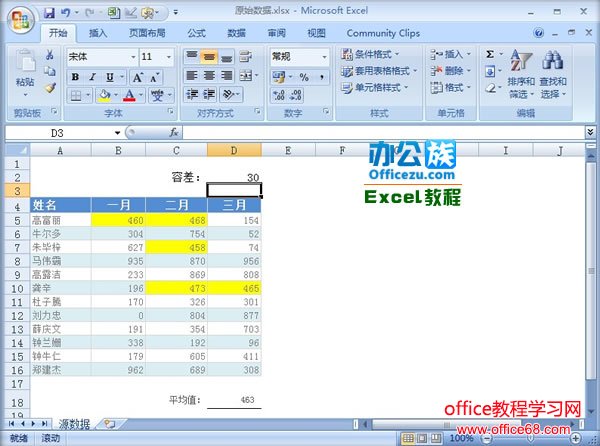
Task: Click 插入 cells button
Action: [450, 54]
